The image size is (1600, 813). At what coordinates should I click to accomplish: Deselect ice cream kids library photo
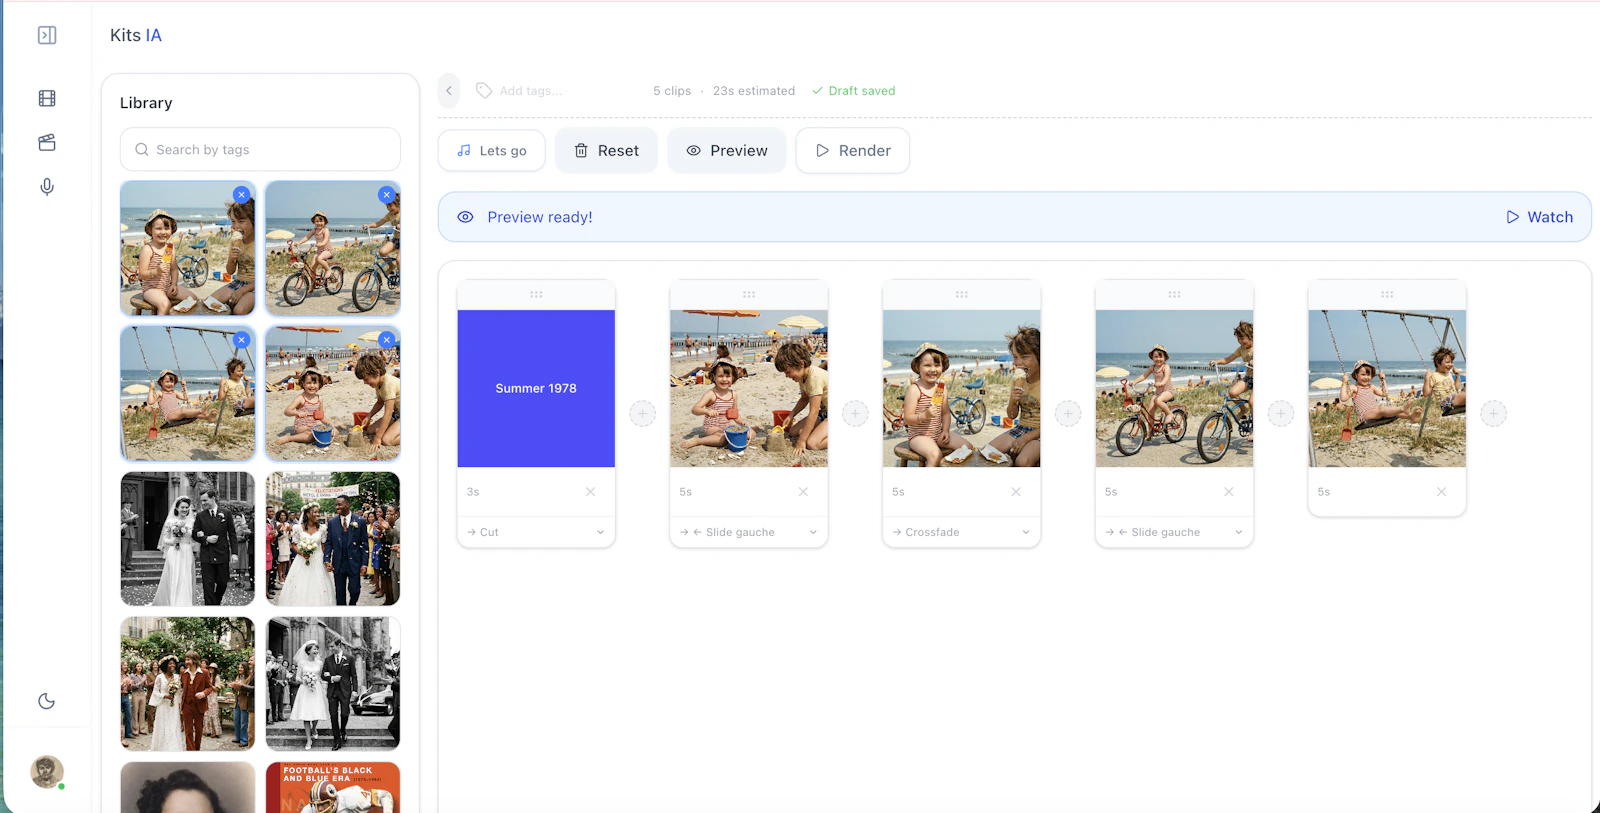pos(241,194)
